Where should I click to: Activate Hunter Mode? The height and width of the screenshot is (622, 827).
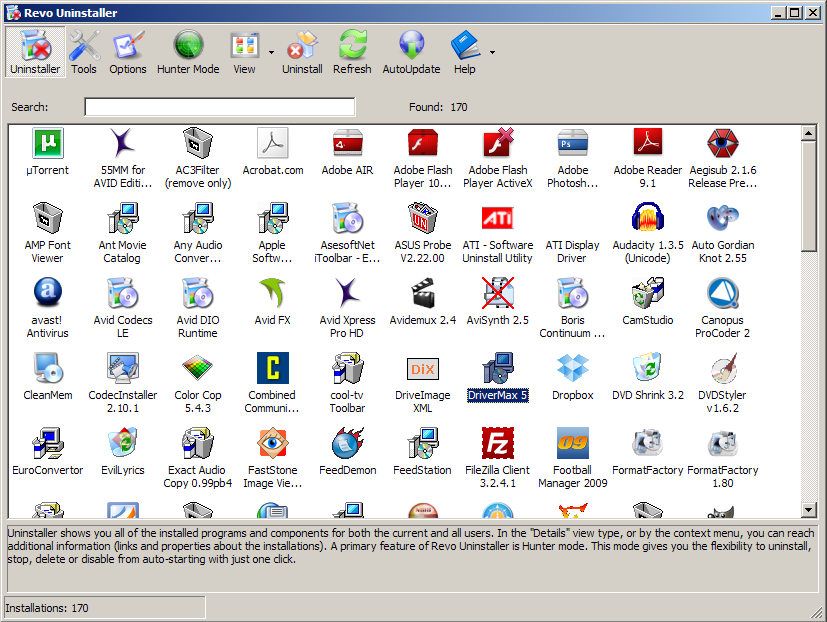[188, 52]
